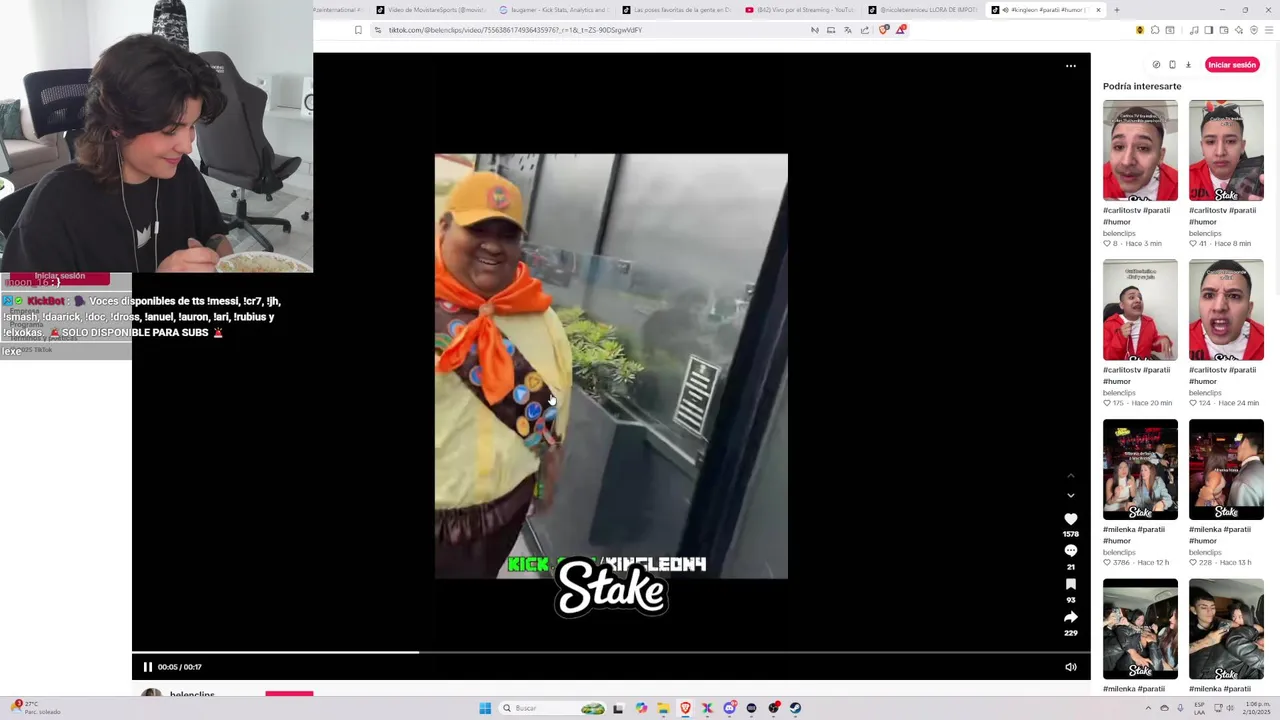Click the taskbar Buscar search box
Screen dimensions: 1280x720
tap(552, 708)
